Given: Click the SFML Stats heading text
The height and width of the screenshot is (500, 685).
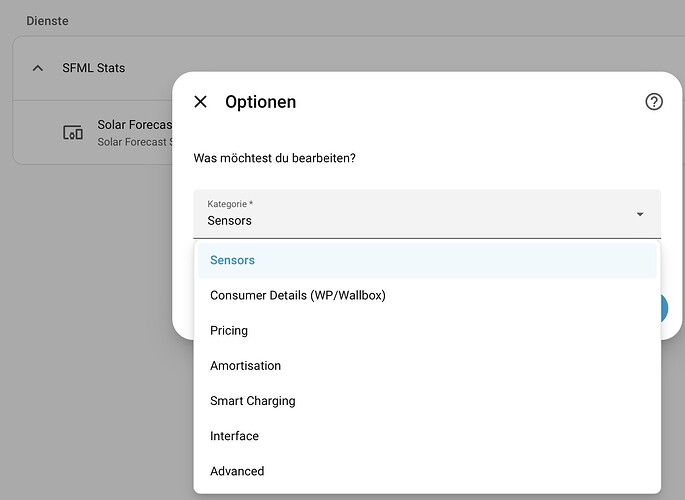Looking at the screenshot, I should point(93,68).
